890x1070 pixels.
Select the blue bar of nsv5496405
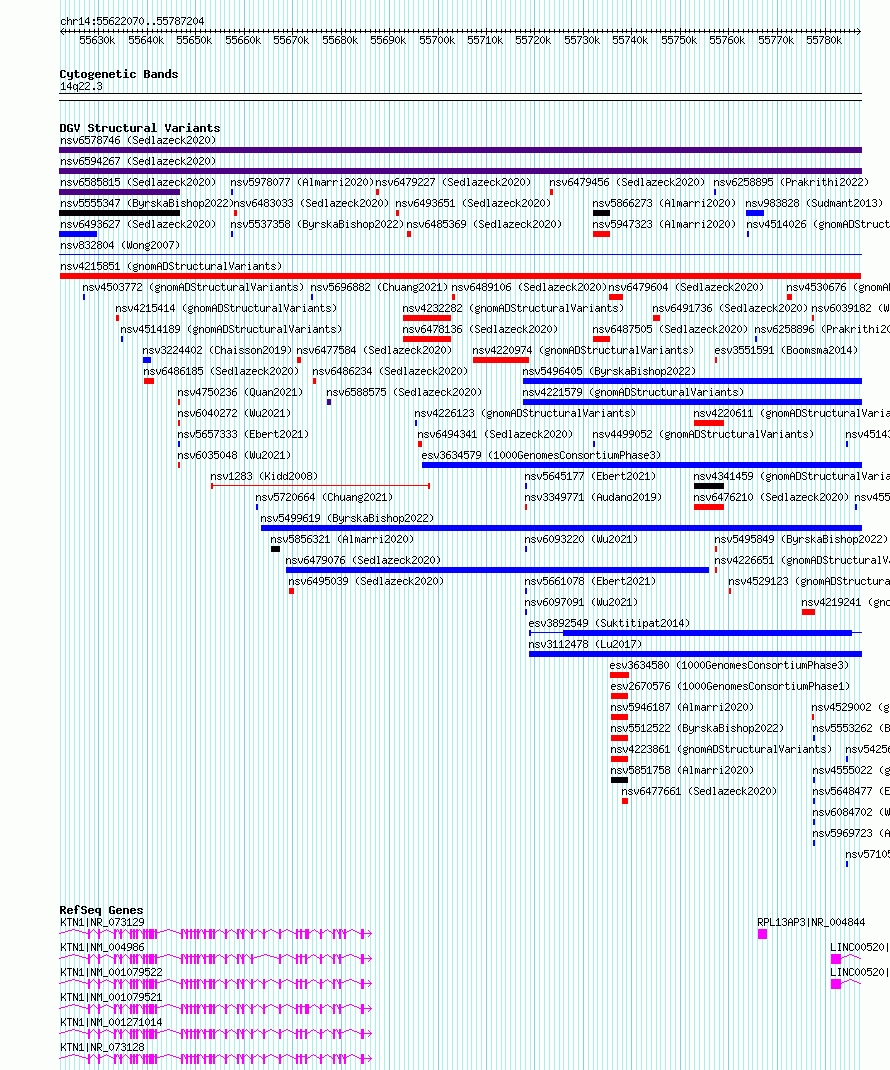click(692, 381)
